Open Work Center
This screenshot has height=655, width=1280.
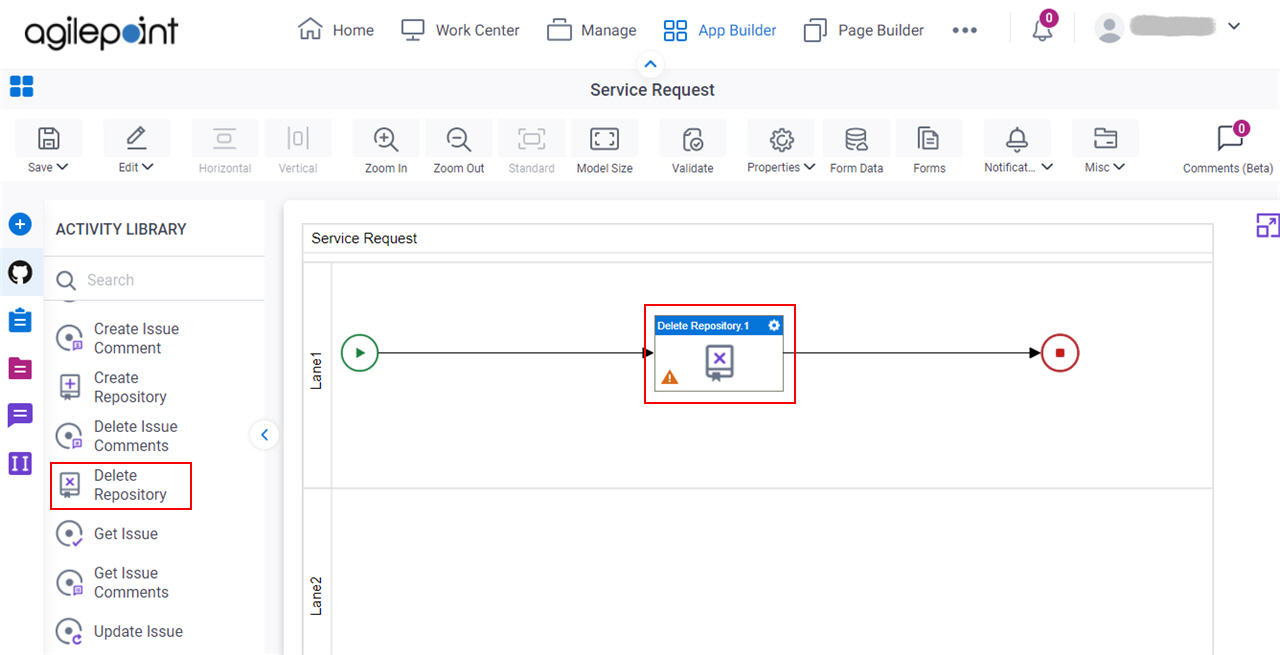460,30
